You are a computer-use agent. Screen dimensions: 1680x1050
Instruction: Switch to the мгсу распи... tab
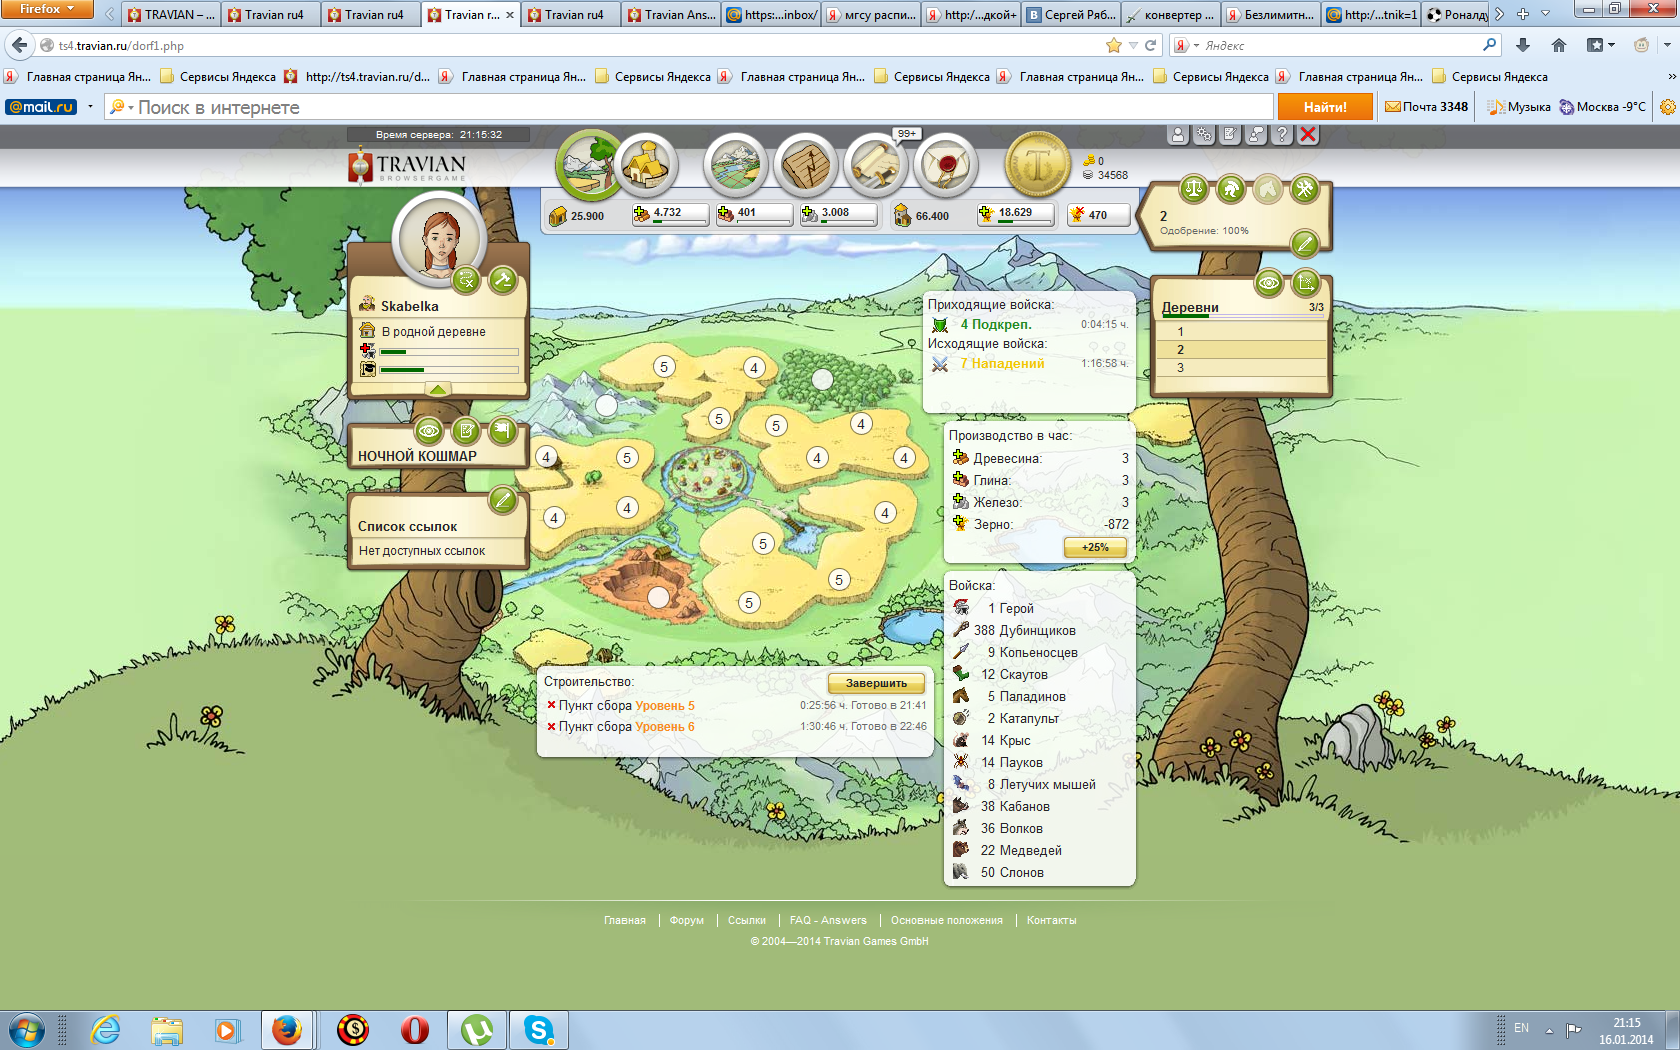pyautogui.click(x=871, y=14)
